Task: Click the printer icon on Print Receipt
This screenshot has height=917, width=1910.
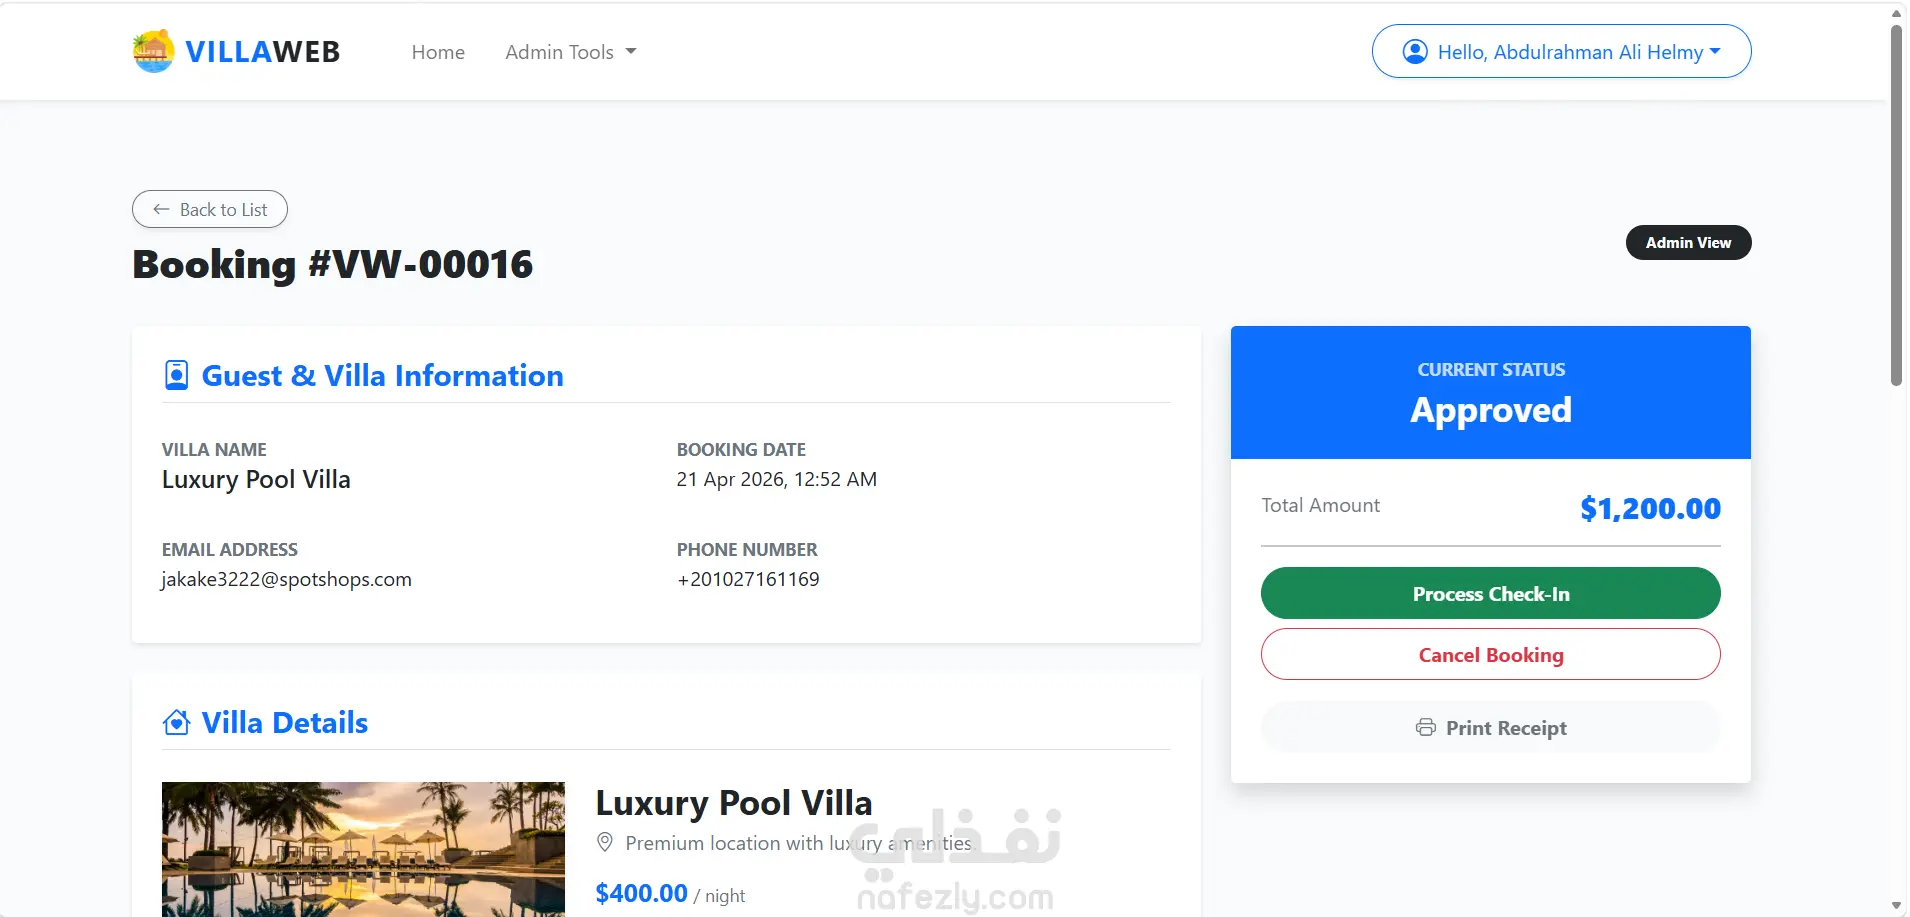Action: [x=1426, y=727]
